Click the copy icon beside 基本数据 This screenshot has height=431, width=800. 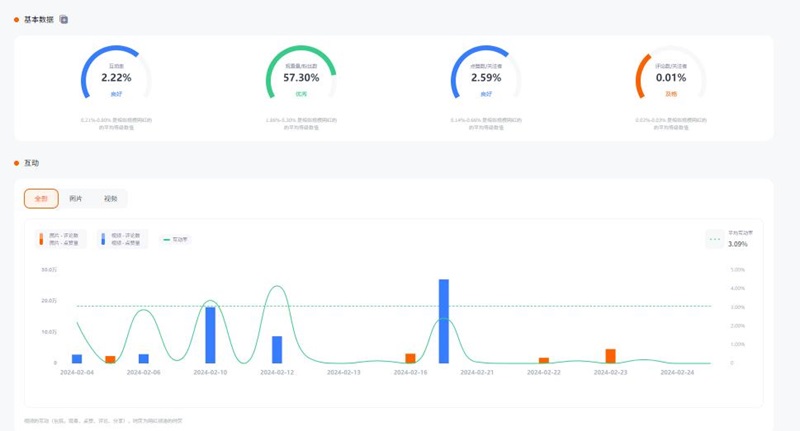(64, 19)
